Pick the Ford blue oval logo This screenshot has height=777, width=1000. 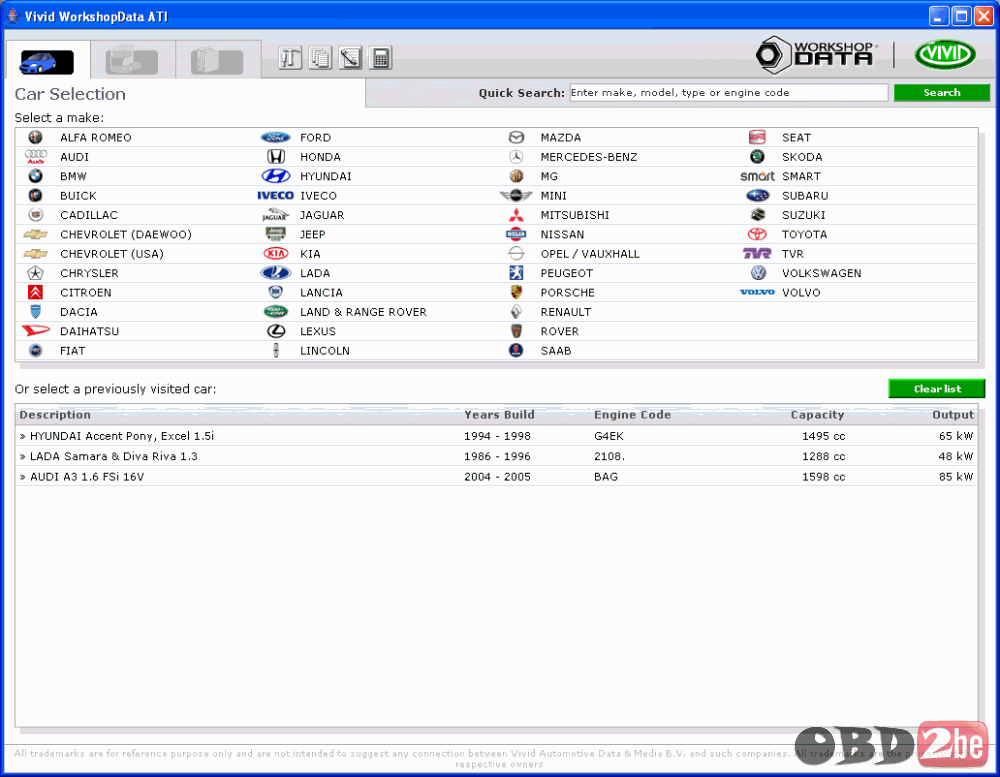(x=276, y=137)
